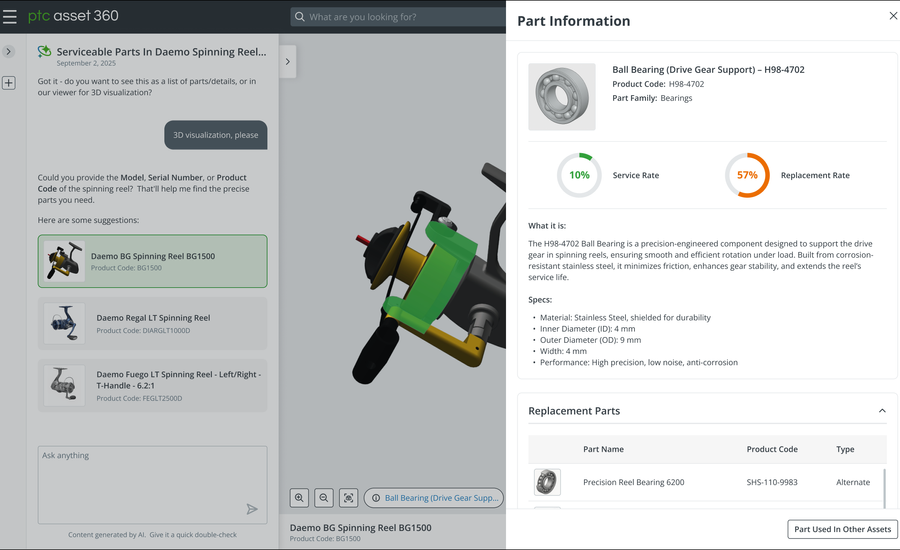Choose the Daemo Fuego LT Spinning Reel option
This screenshot has width=900, height=550.
[x=152, y=385]
